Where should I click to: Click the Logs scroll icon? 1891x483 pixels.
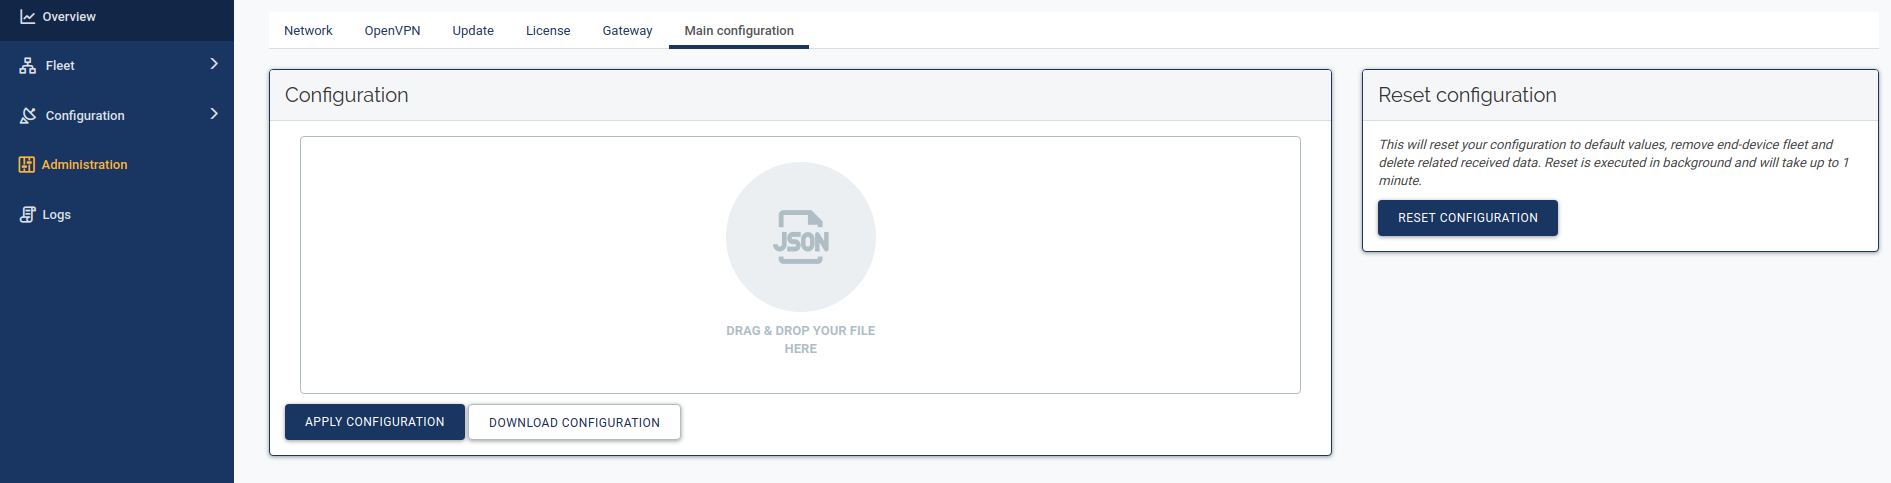pos(27,215)
